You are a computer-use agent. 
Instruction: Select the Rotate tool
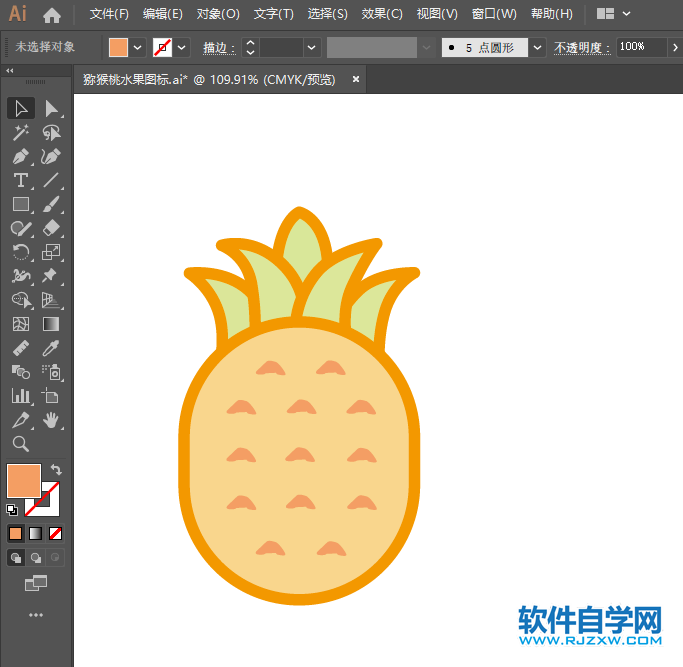tap(20, 252)
